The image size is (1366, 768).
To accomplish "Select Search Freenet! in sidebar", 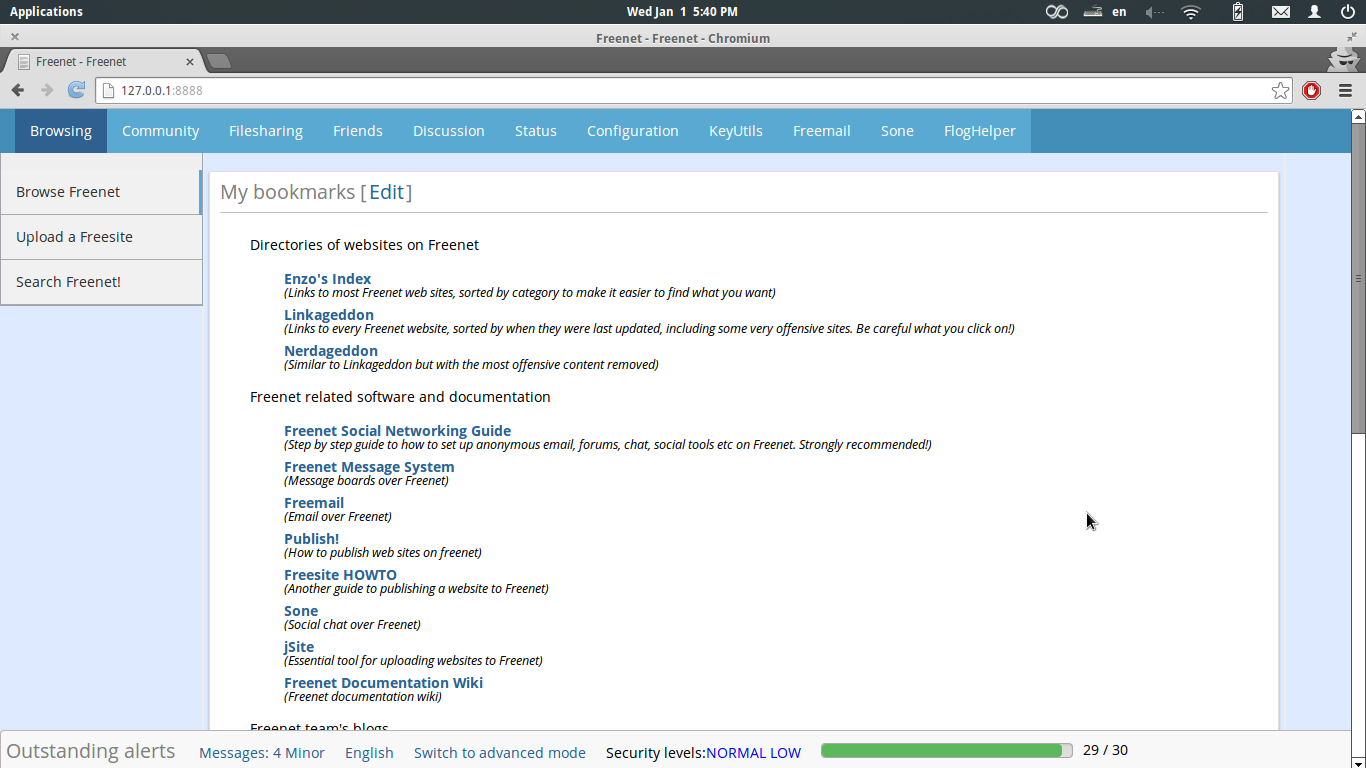I will 101,282.
